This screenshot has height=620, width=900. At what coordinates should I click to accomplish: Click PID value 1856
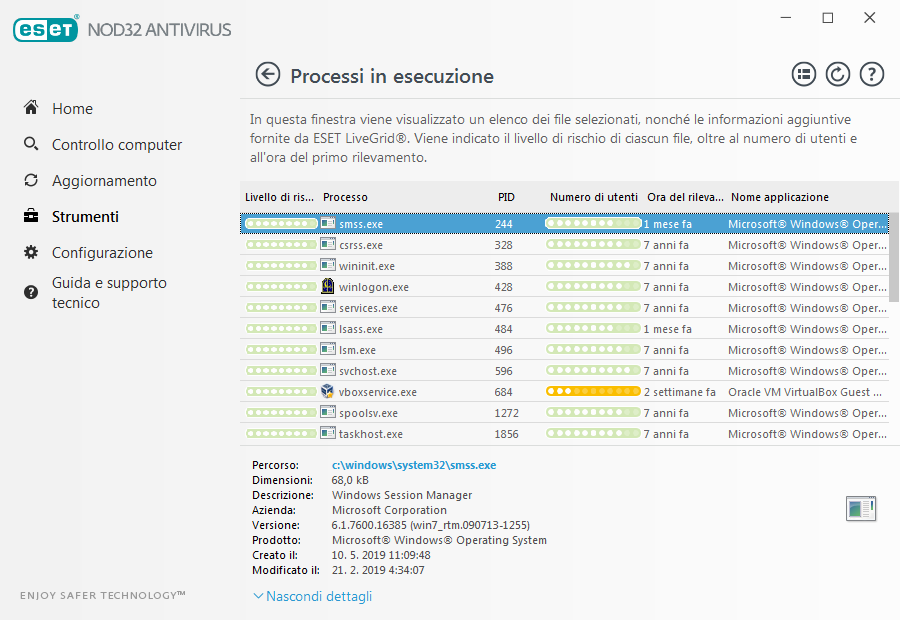click(x=506, y=434)
